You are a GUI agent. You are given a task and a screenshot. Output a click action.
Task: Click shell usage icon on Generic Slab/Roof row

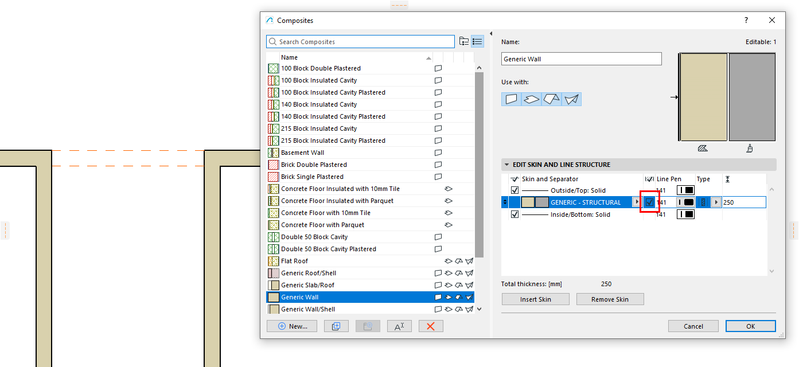pyautogui.click(x=469, y=285)
